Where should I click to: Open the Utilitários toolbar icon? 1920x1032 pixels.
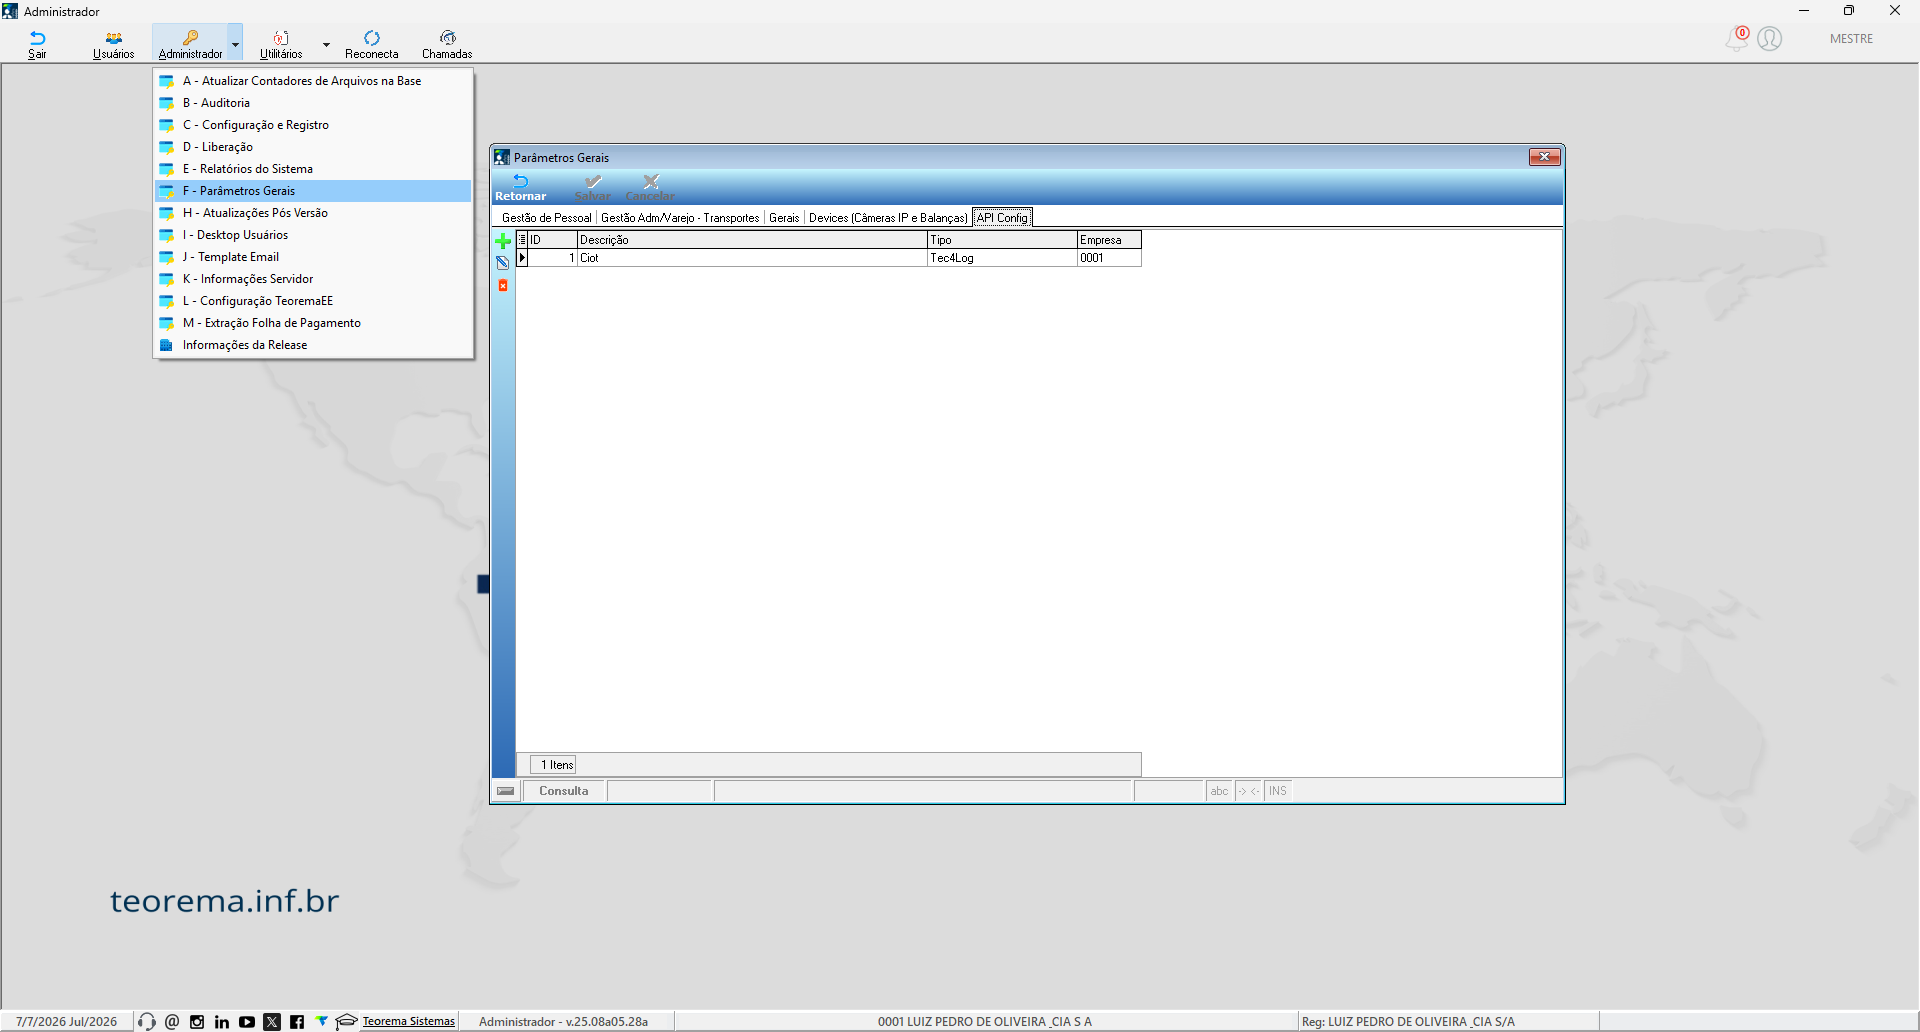281,44
